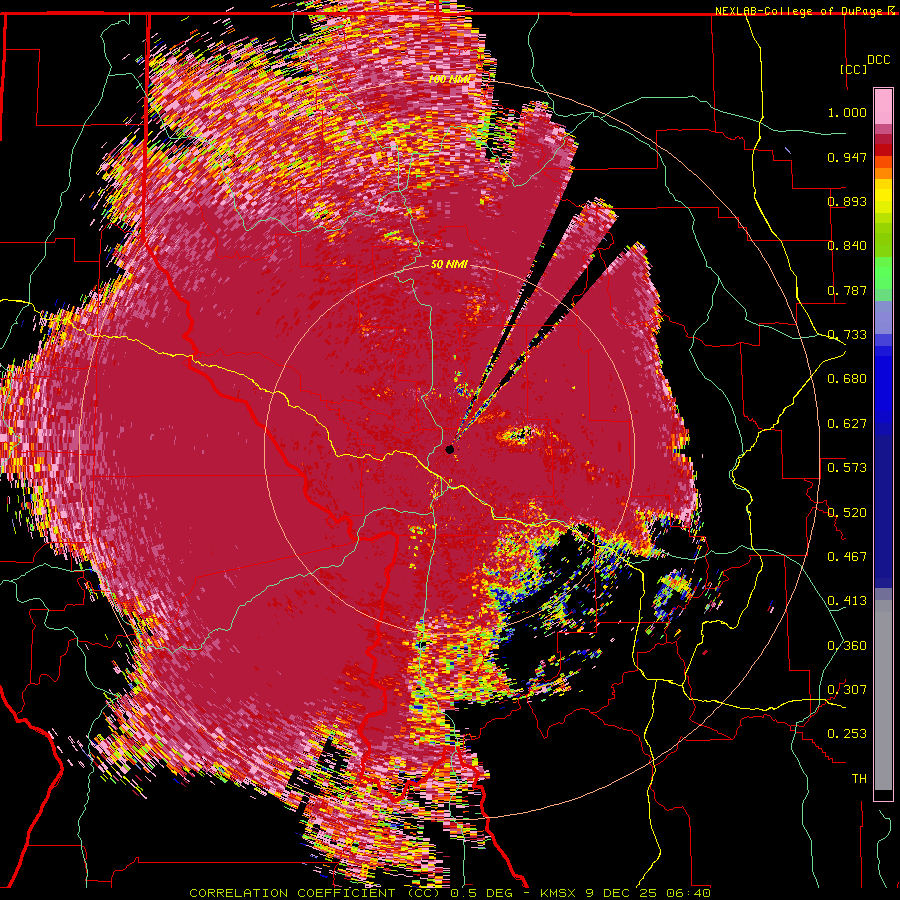Click the DCC product label
Screen dimensions: 900x900
879,60
